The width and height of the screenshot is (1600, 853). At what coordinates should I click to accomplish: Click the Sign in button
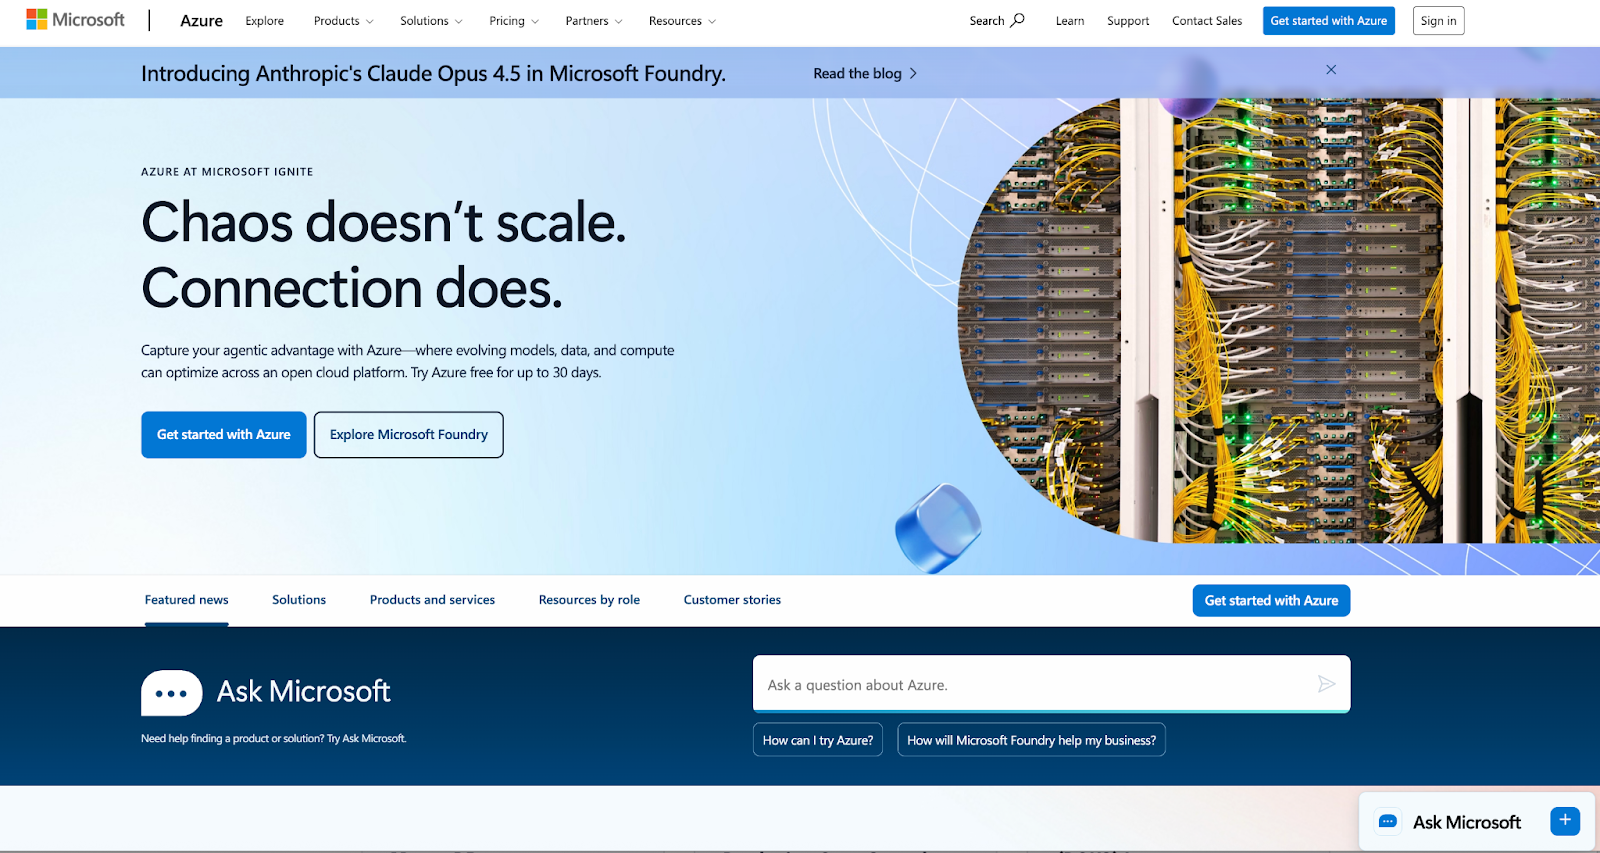pyautogui.click(x=1438, y=21)
